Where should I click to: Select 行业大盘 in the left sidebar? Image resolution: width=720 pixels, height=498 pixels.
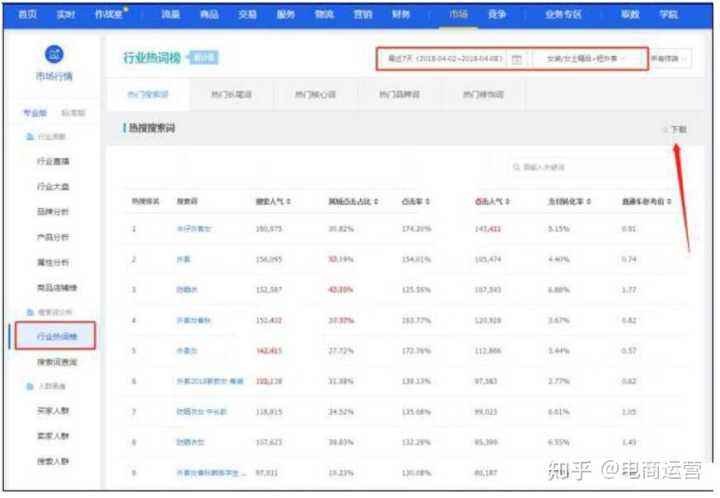click(53, 187)
